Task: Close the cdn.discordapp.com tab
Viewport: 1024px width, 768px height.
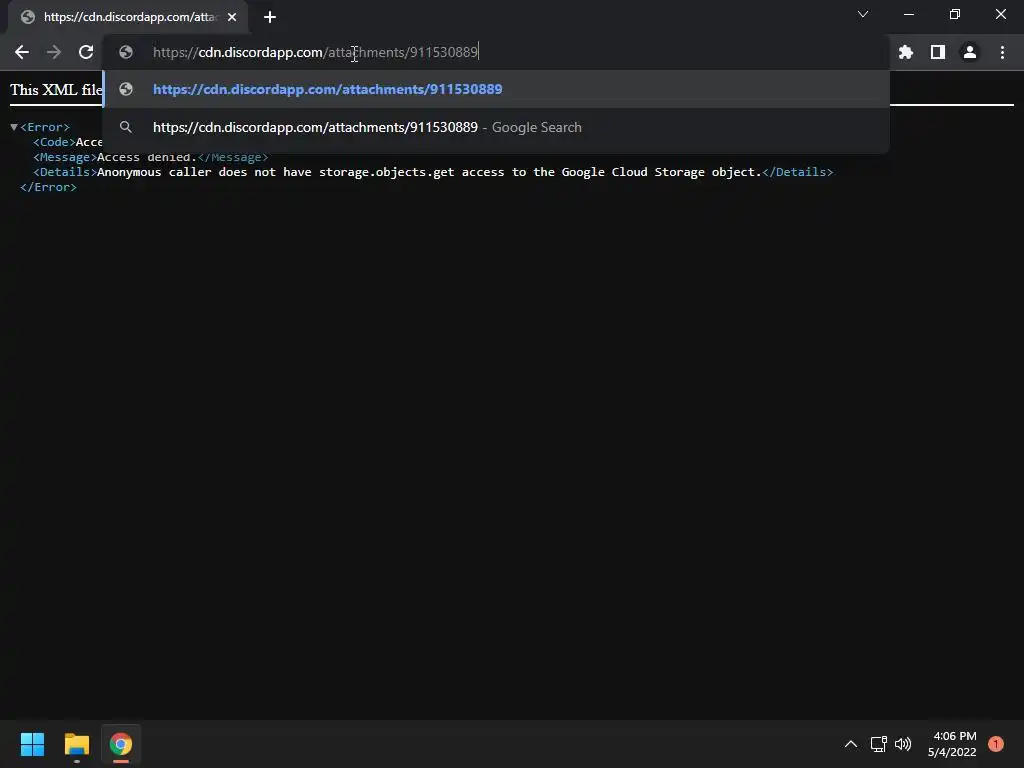Action: click(x=232, y=17)
